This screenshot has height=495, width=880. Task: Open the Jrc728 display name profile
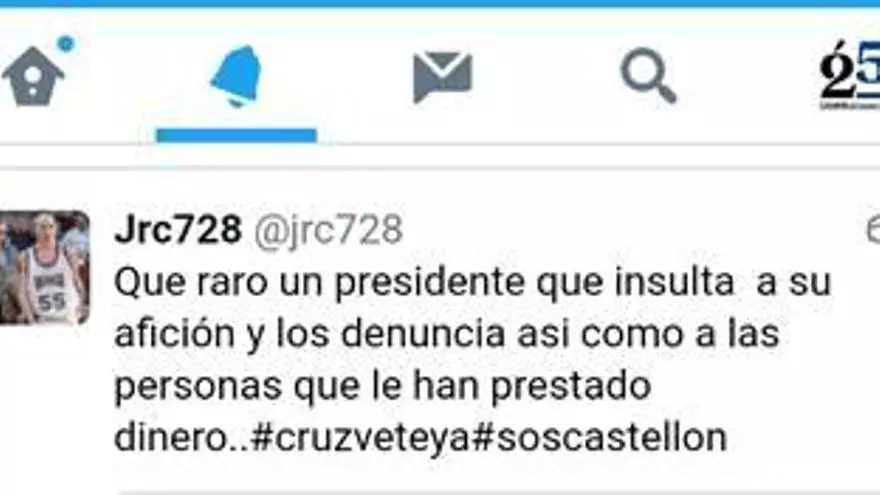pyautogui.click(x=178, y=230)
